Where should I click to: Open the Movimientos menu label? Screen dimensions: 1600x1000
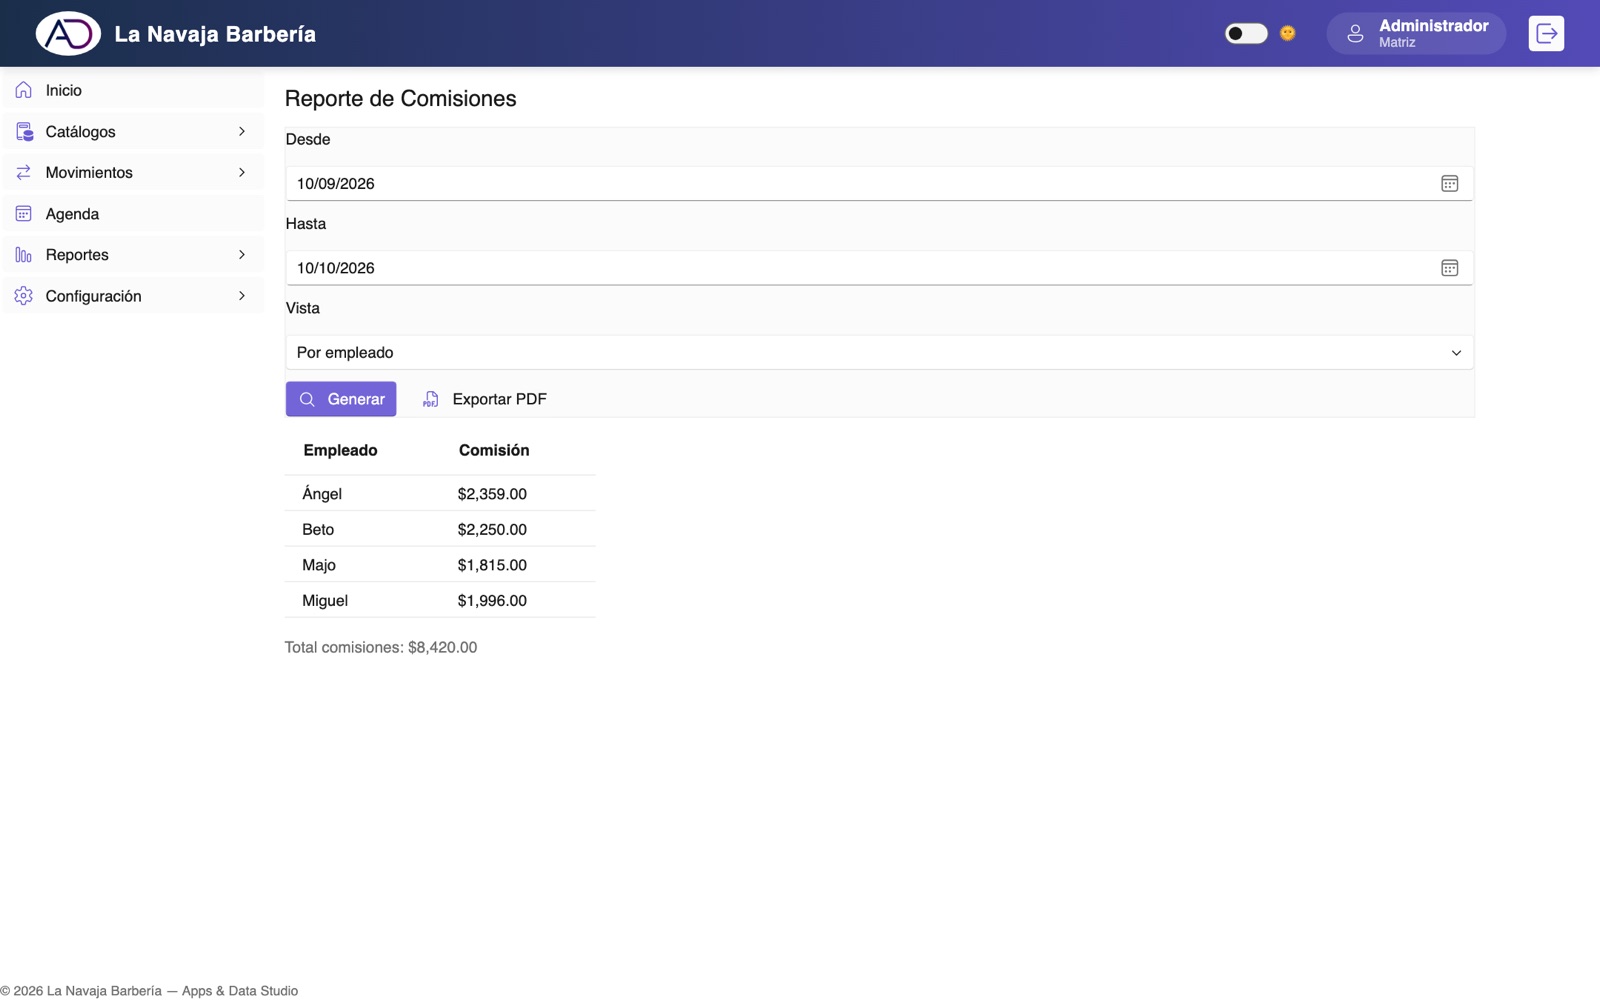click(x=89, y=173)
